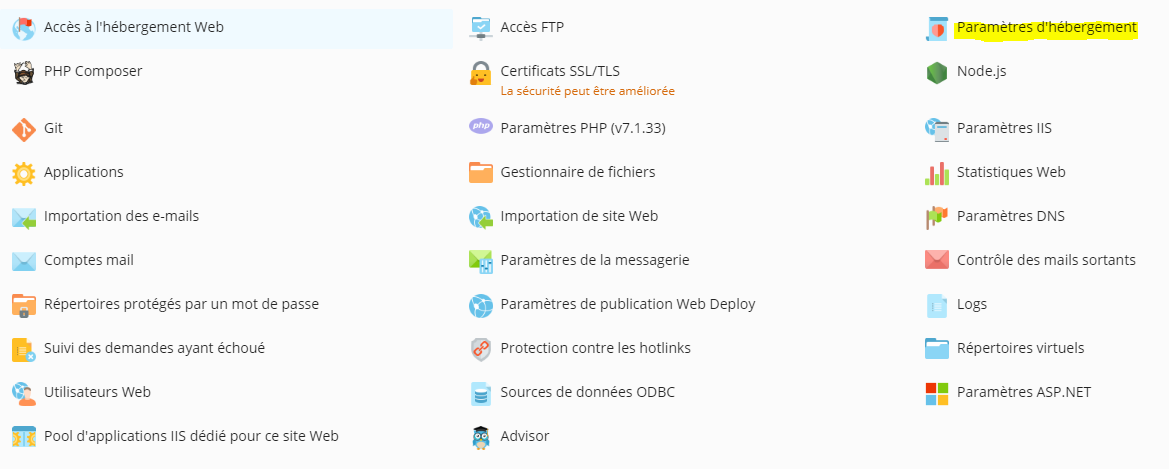This screenshot has width=1169, height=469.
Task: Click the security improvement warning text
Action: point(587,91)
